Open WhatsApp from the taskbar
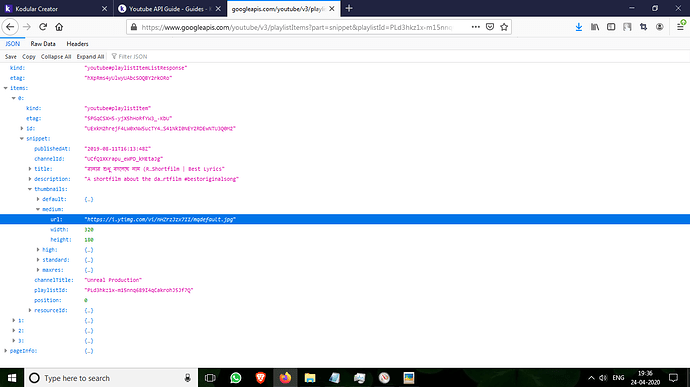This screenshot has width=690, height=387. [x=235, y=378]
